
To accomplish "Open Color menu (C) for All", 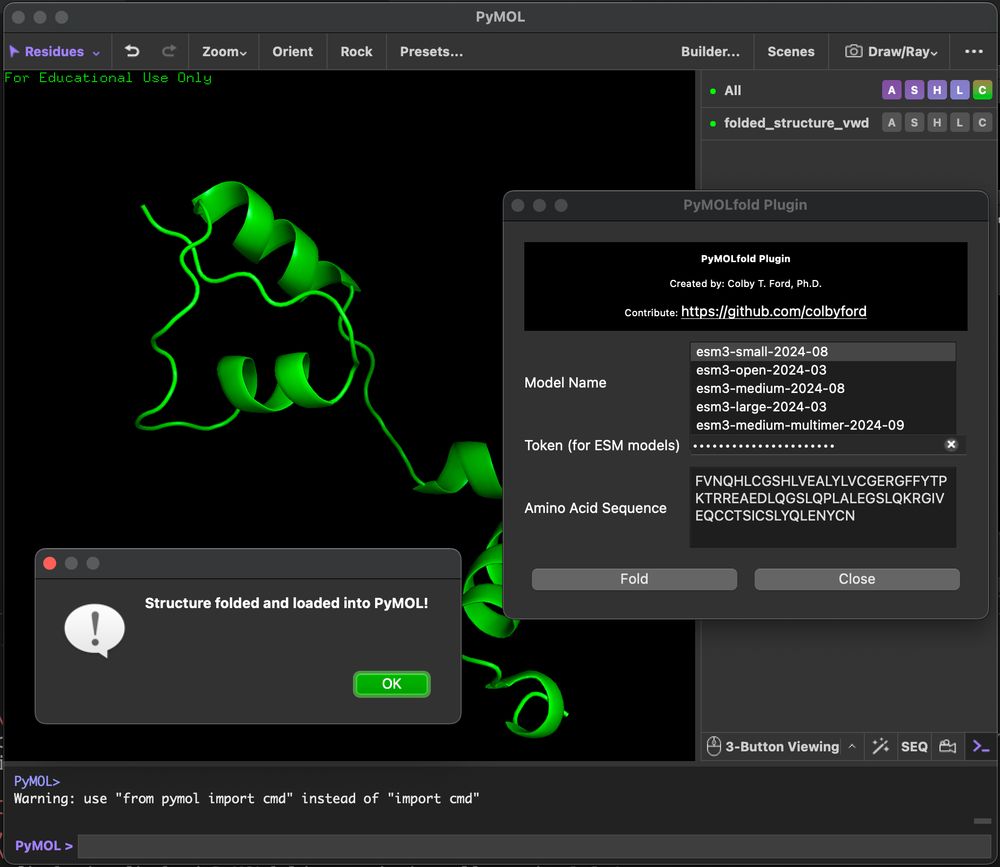I will [x=982, y=90].
